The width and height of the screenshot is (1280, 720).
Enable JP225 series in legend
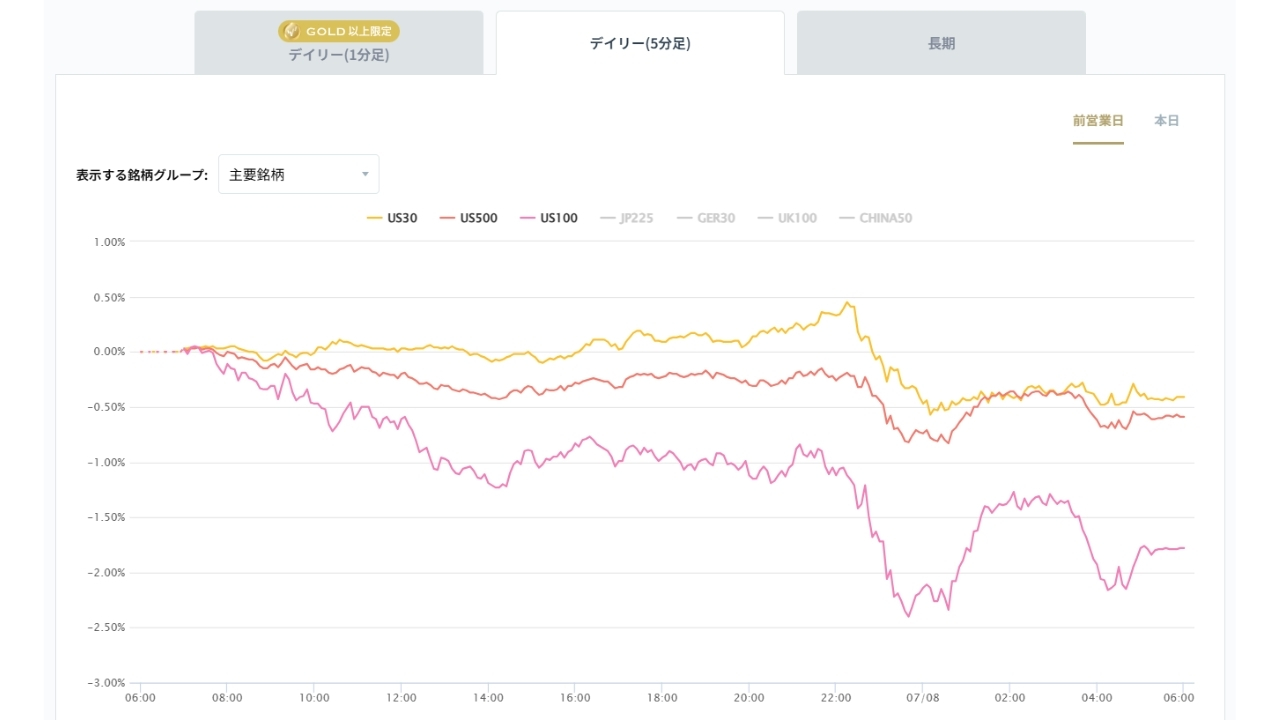click(627, 218)
